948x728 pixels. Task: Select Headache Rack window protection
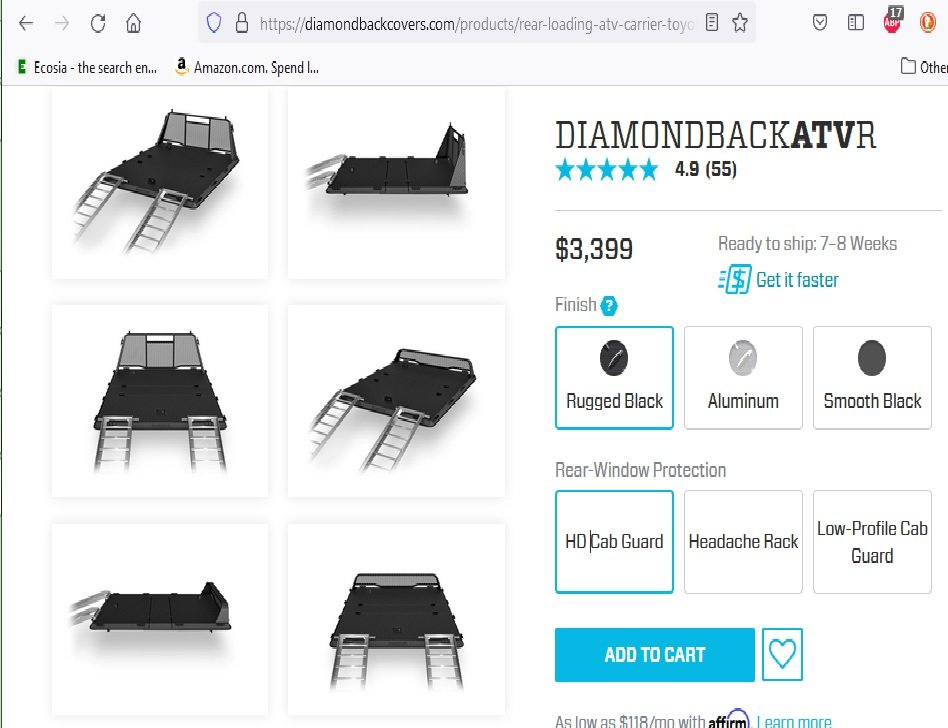pos(743,542)
